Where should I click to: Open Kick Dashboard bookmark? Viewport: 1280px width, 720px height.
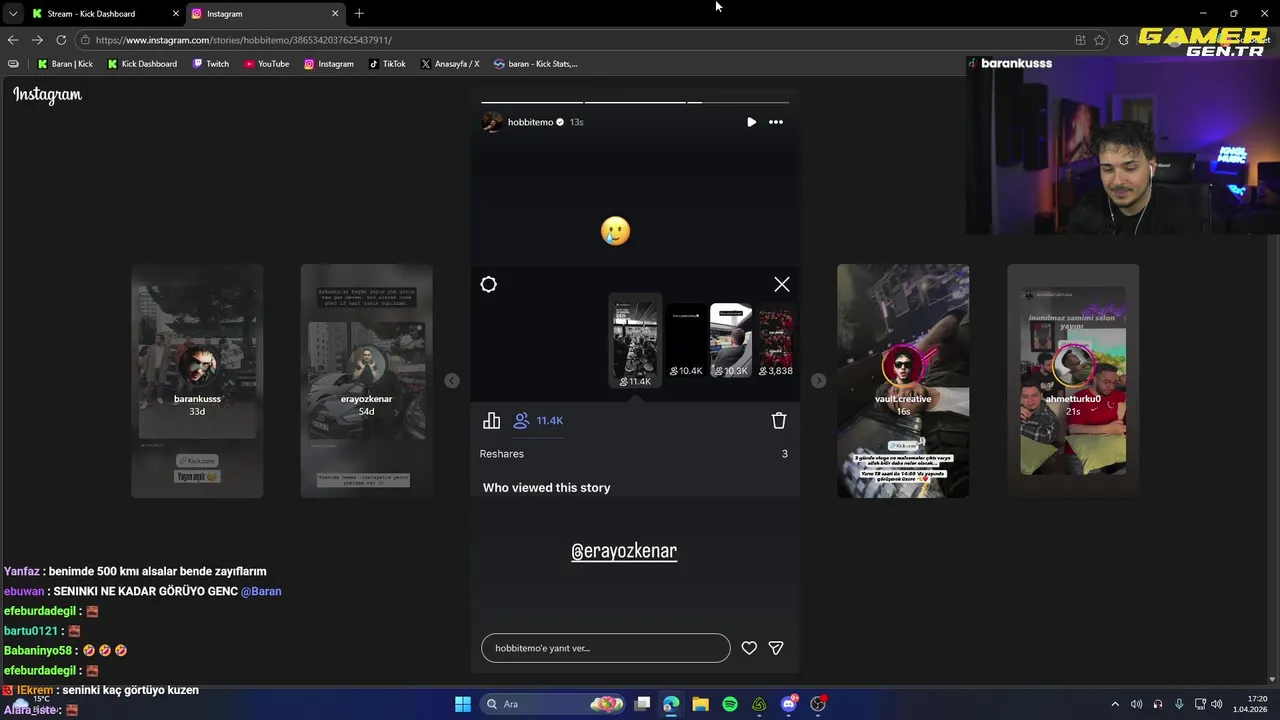[142, 64]
